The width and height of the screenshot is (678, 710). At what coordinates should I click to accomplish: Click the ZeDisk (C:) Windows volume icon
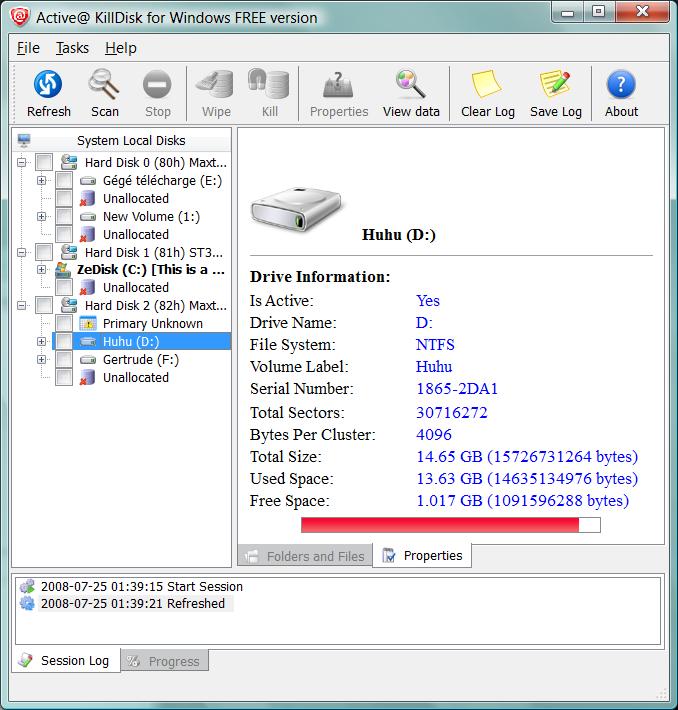(x=63, y=269)
